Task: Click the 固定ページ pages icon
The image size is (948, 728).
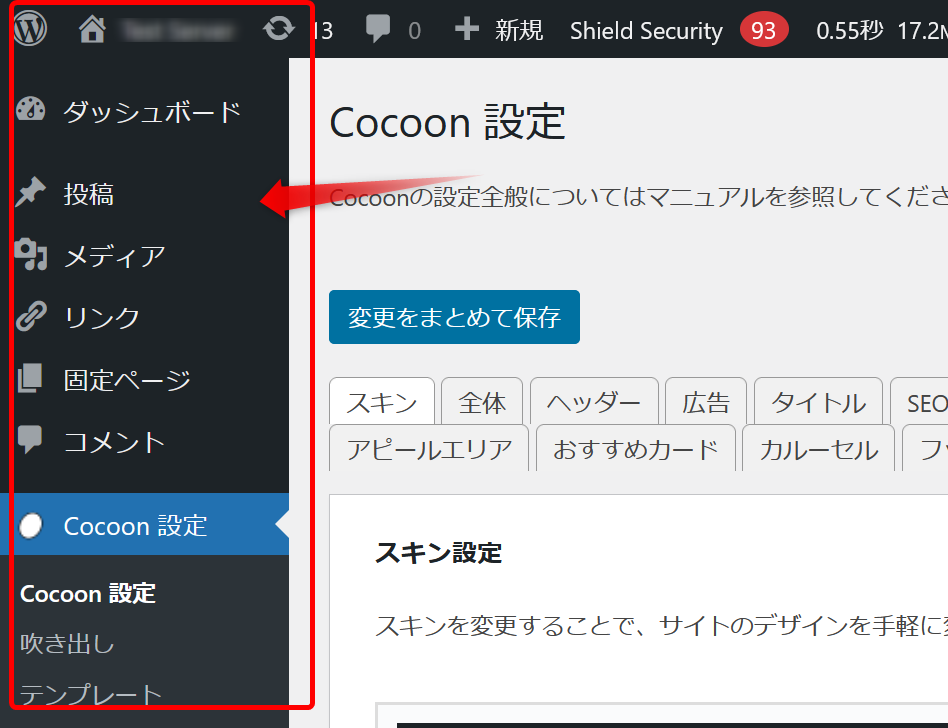Action: tap(30, 379)
